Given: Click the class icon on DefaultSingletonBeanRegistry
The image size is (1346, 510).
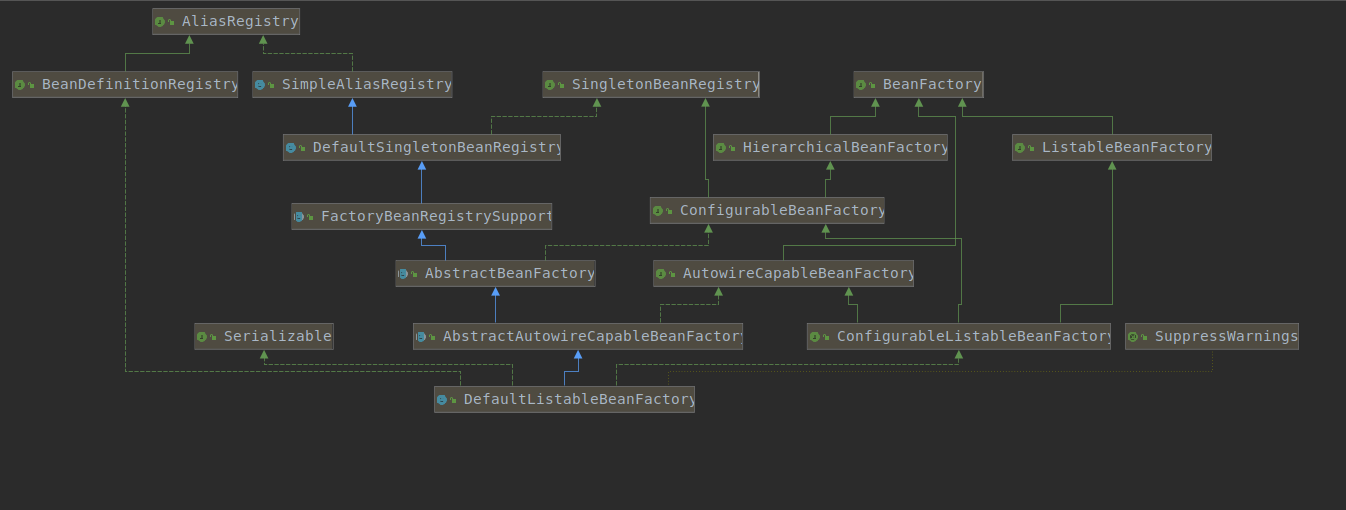Looking at the screenshot, I should click(x=292, y=148).
